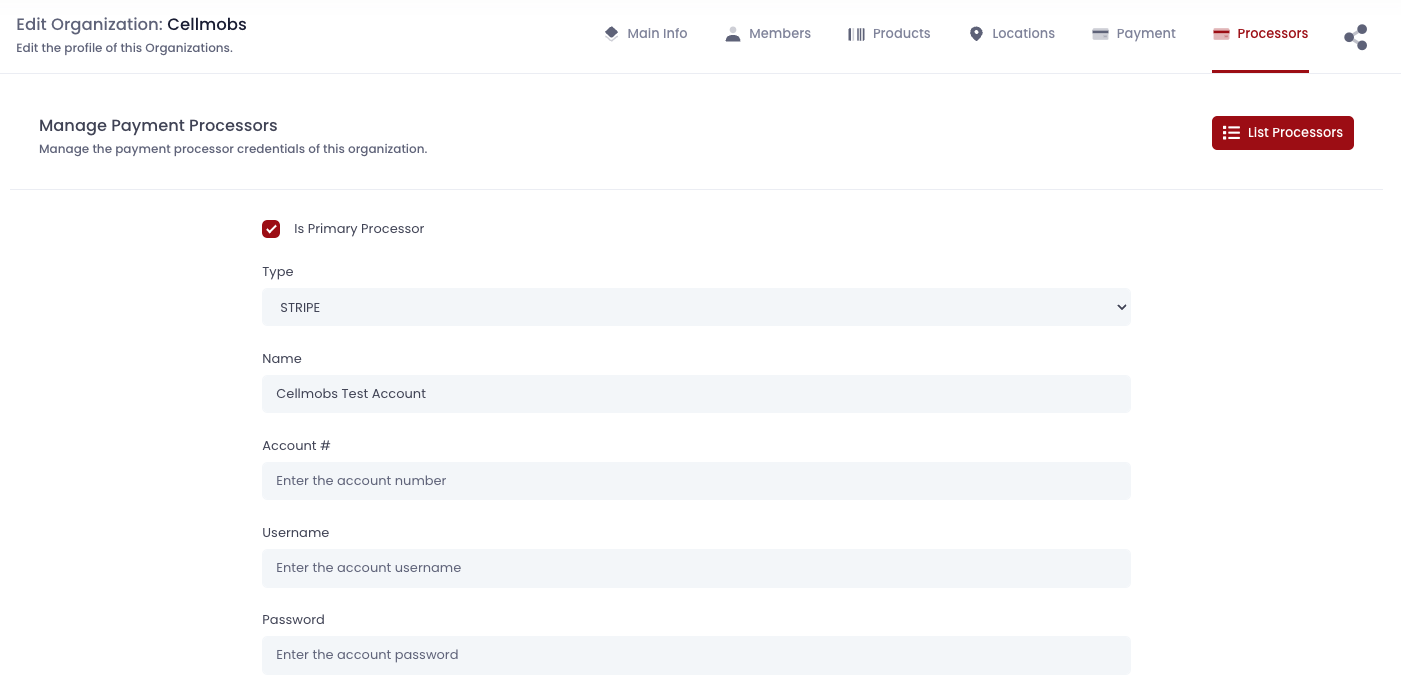Focus the Account # input field

point(696,481)
